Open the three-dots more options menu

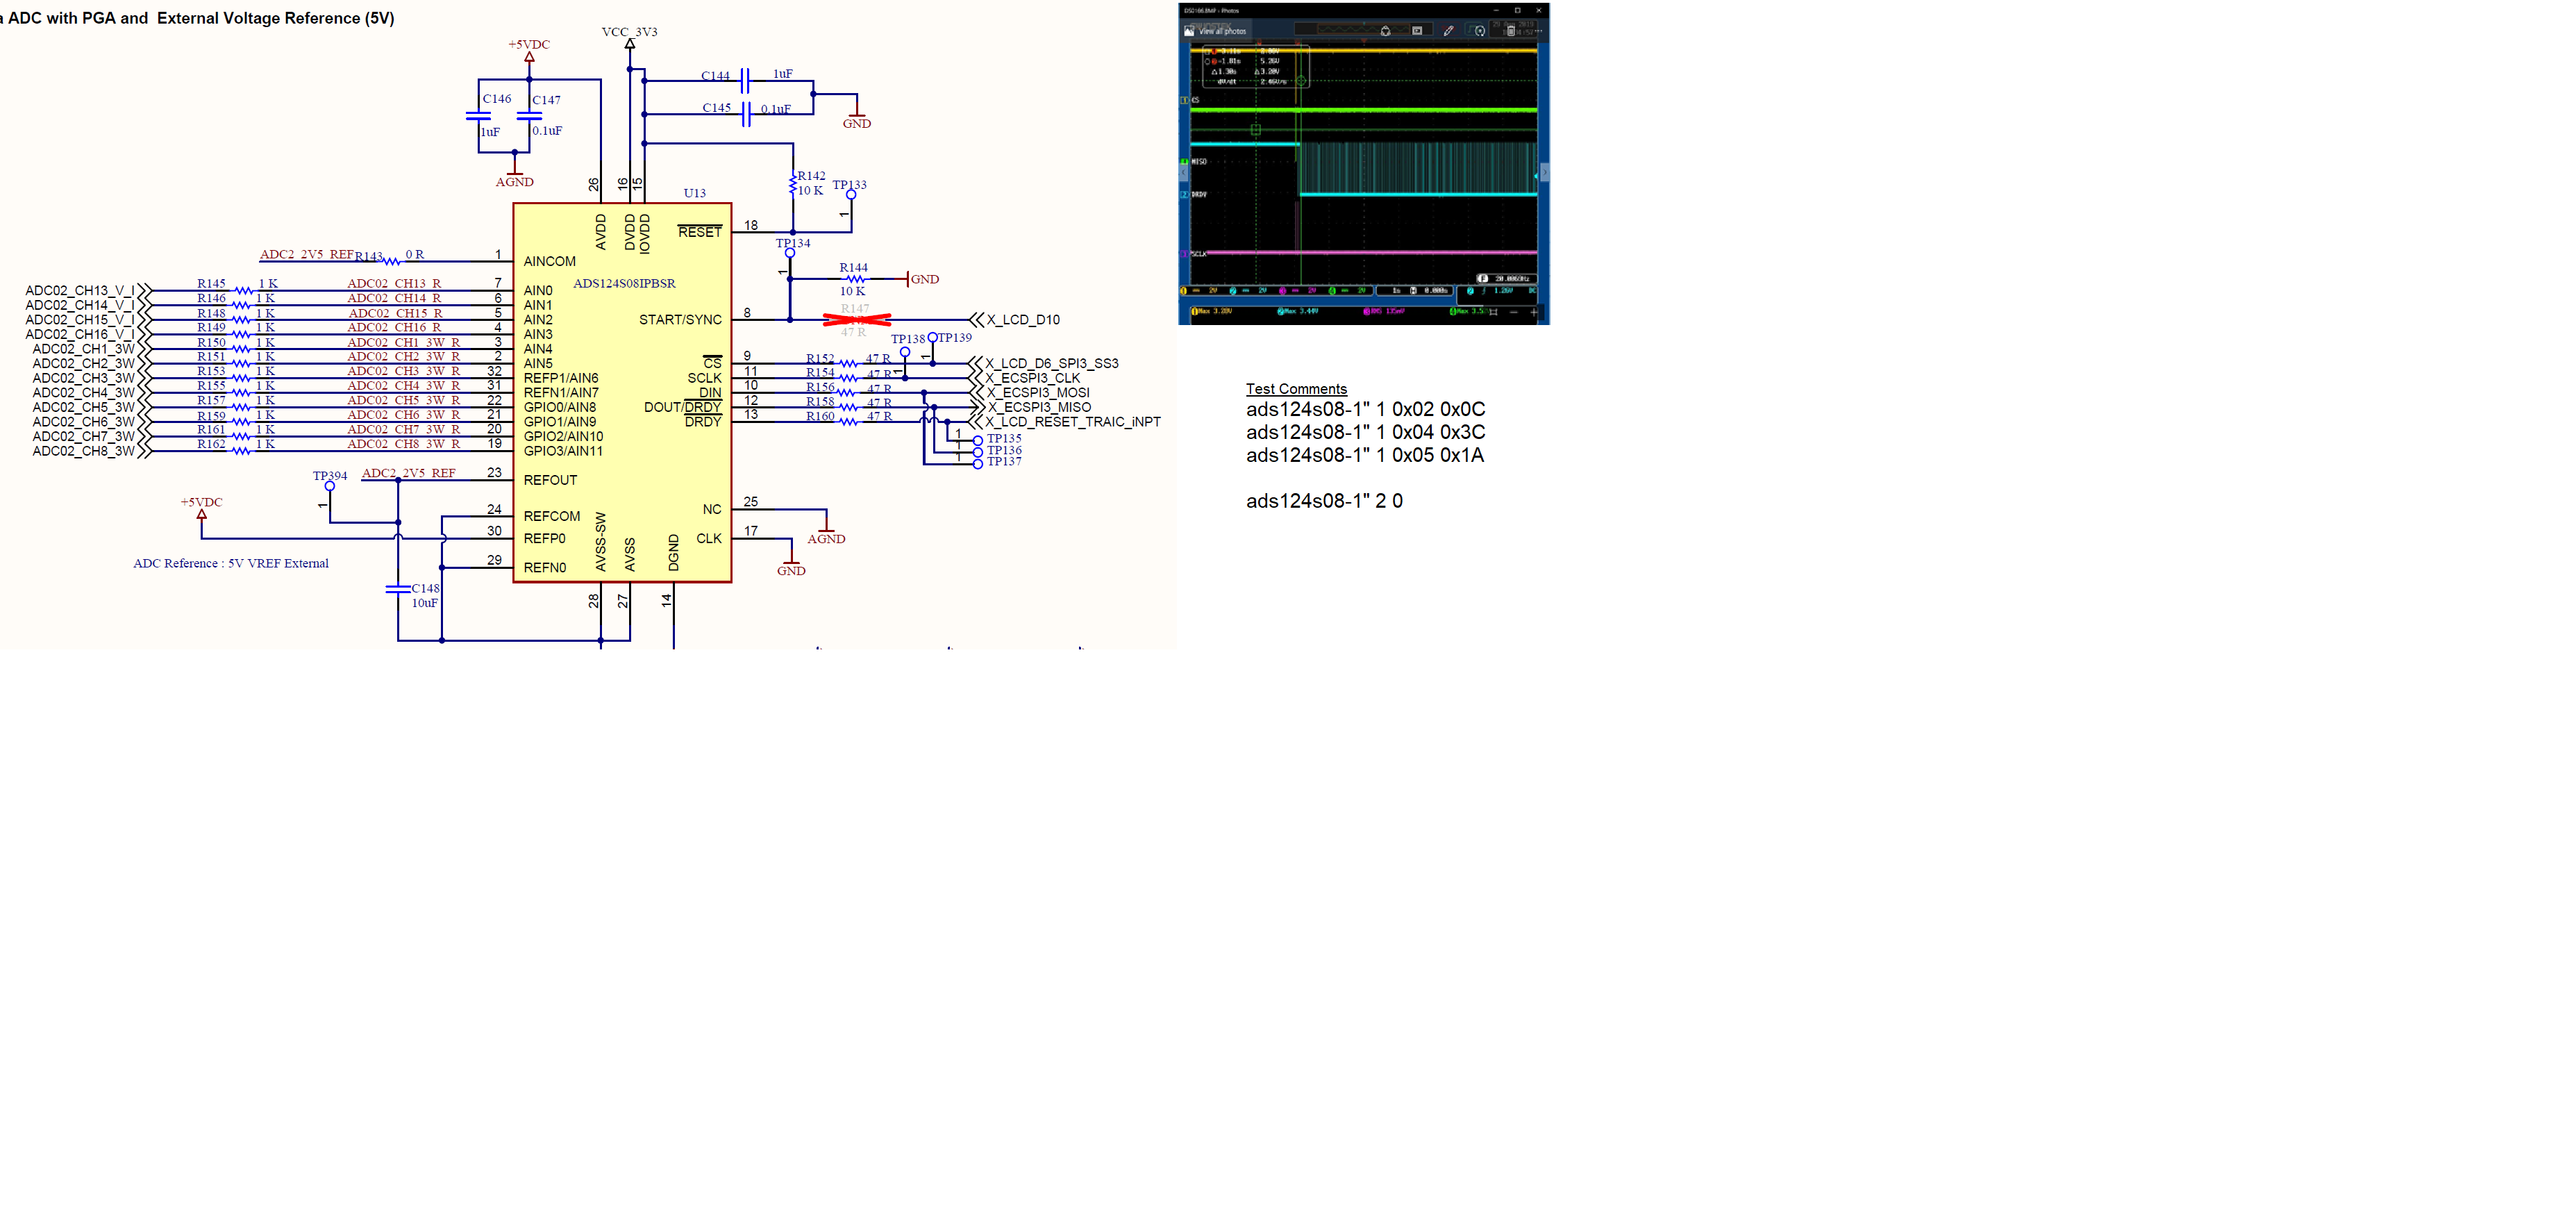coord(1539,31)
